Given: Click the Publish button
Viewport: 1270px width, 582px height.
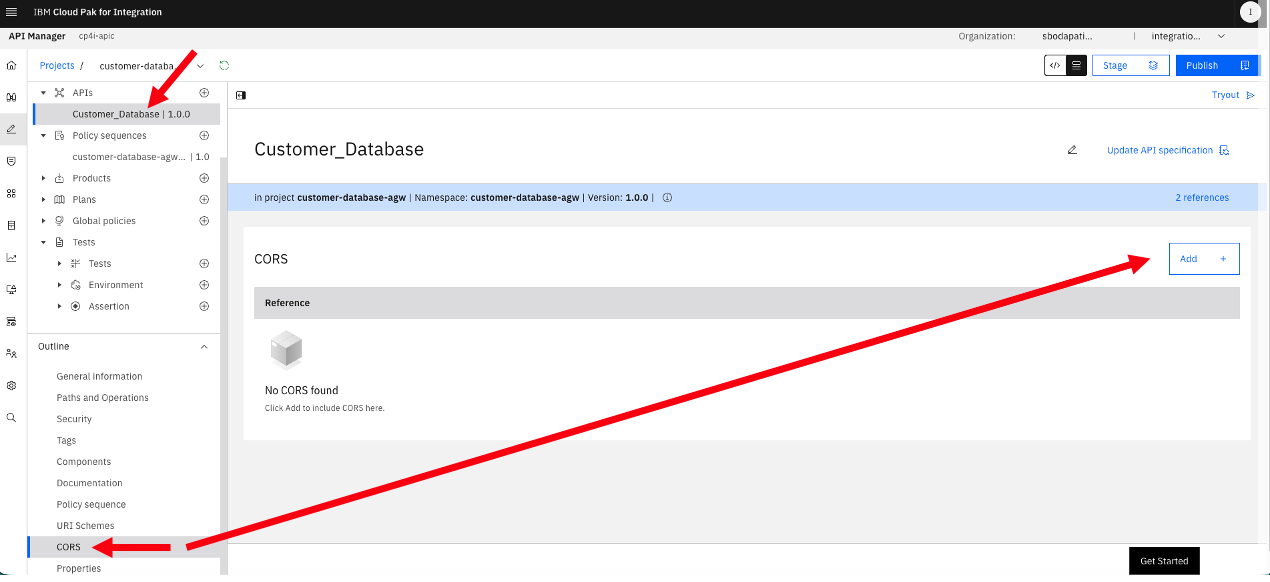Looking at the screenshot, I should (1217, 65).
